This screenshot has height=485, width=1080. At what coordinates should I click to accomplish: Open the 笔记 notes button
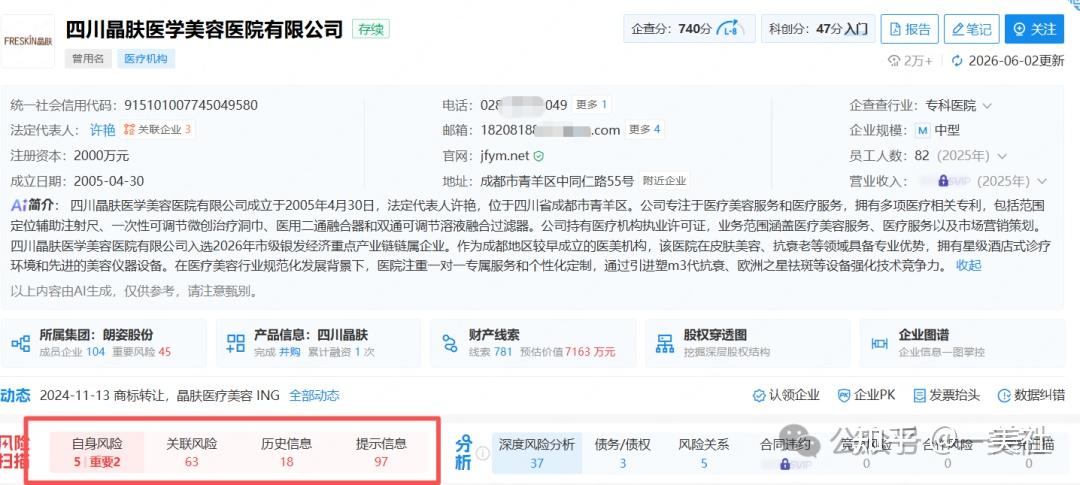(x=971, y=29)
